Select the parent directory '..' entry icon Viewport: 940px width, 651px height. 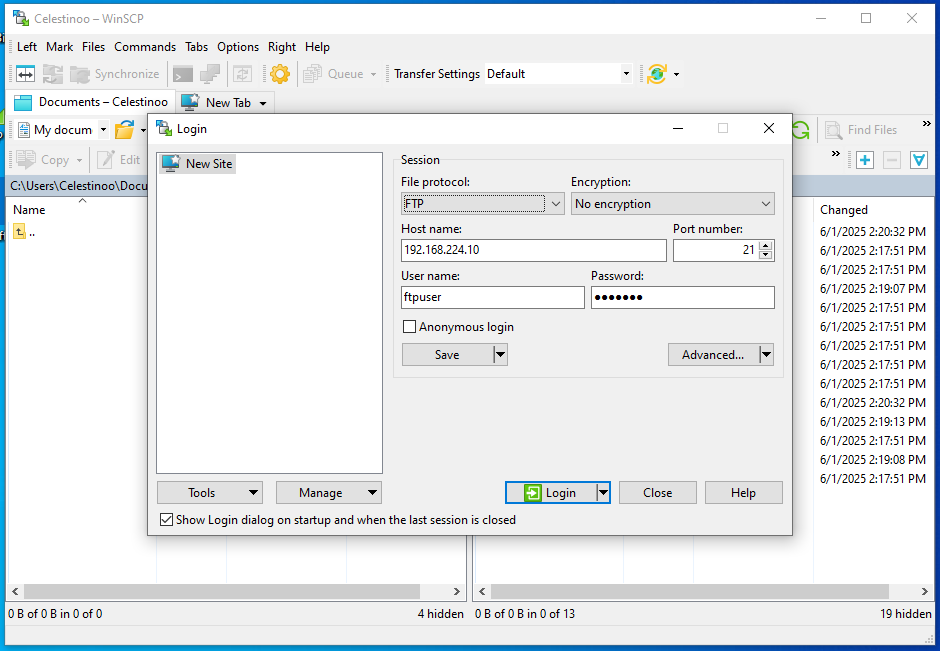(19, 232)
